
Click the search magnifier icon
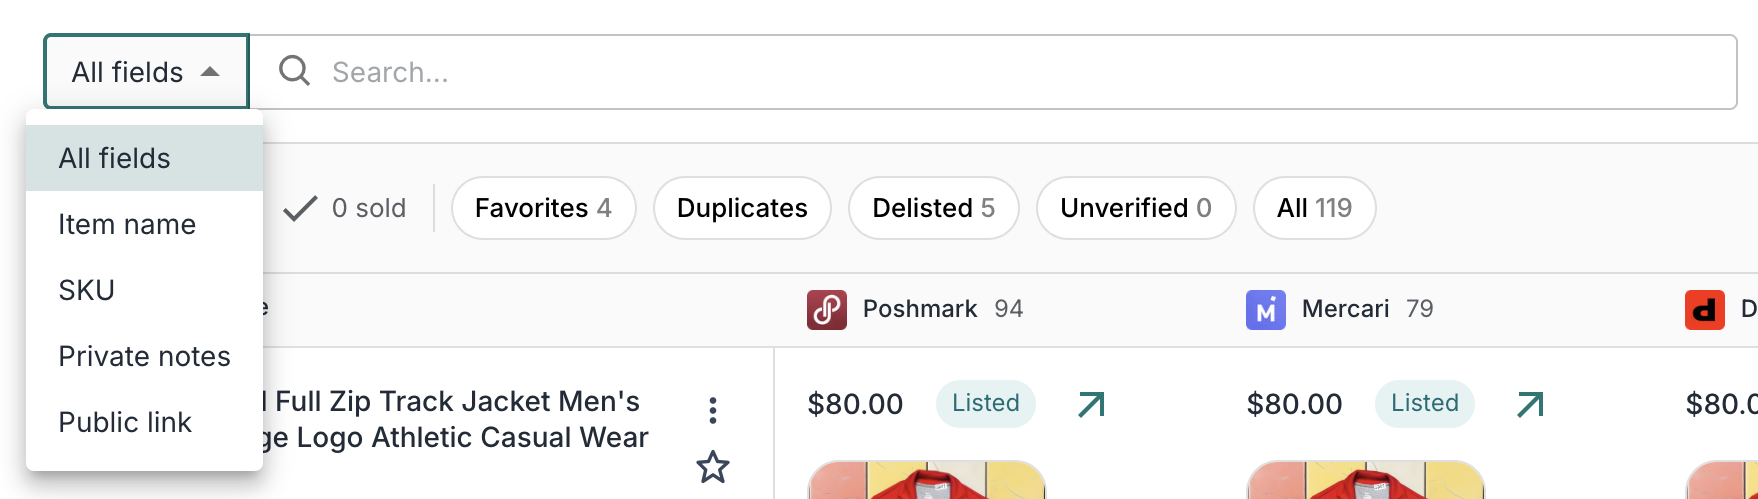294,71
